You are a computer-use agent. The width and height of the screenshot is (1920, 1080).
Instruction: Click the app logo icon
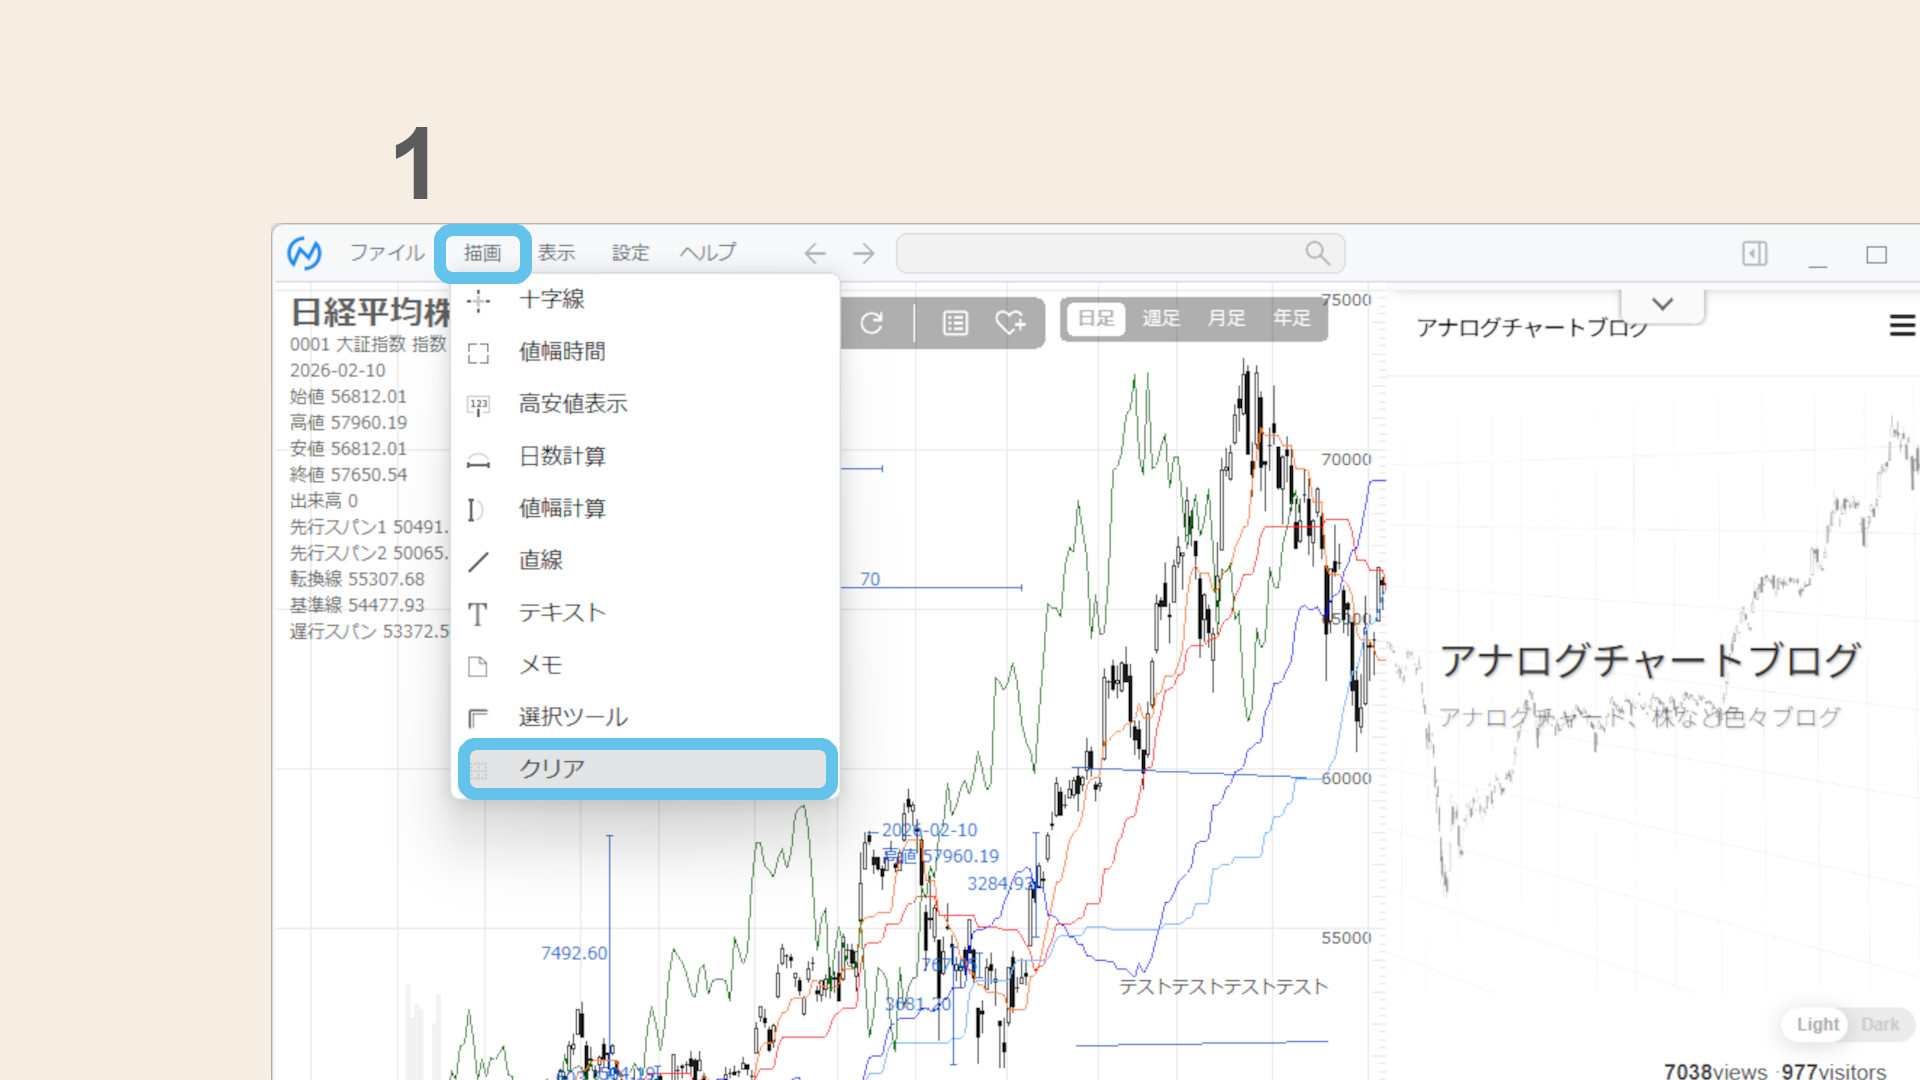(304, 253)
